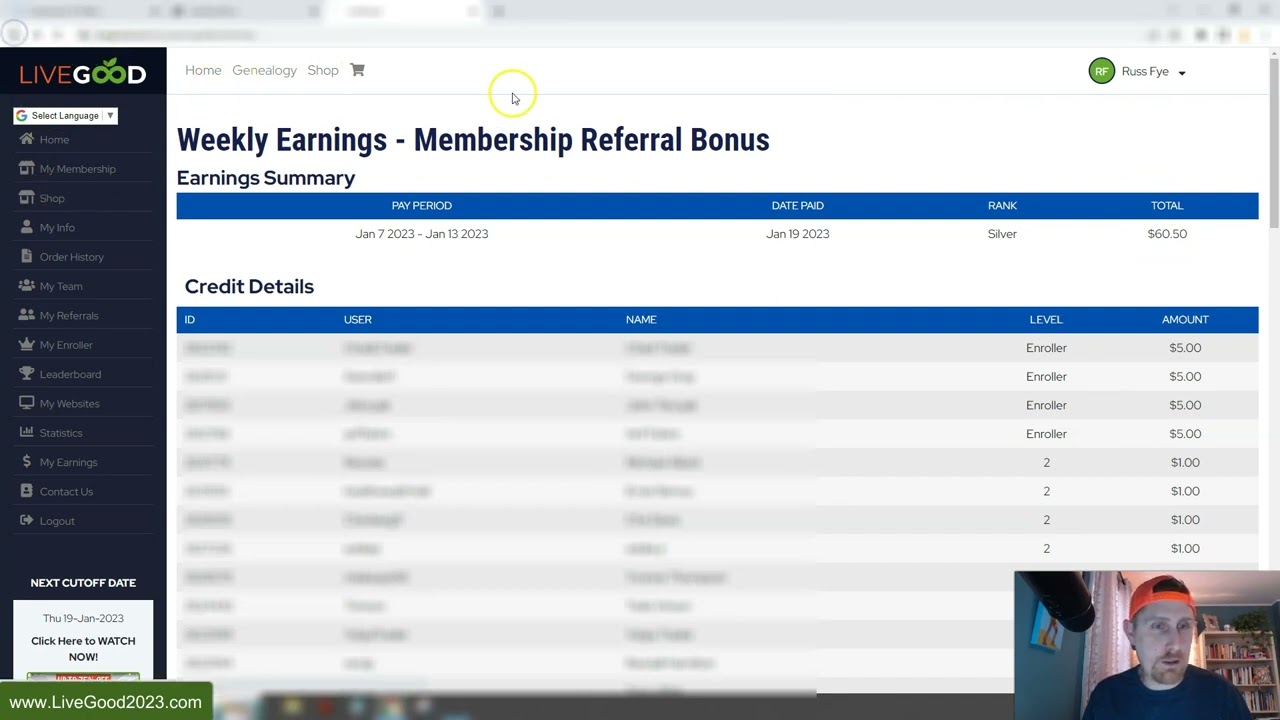
Task: Click the USER column header
Action: (358, 319)
